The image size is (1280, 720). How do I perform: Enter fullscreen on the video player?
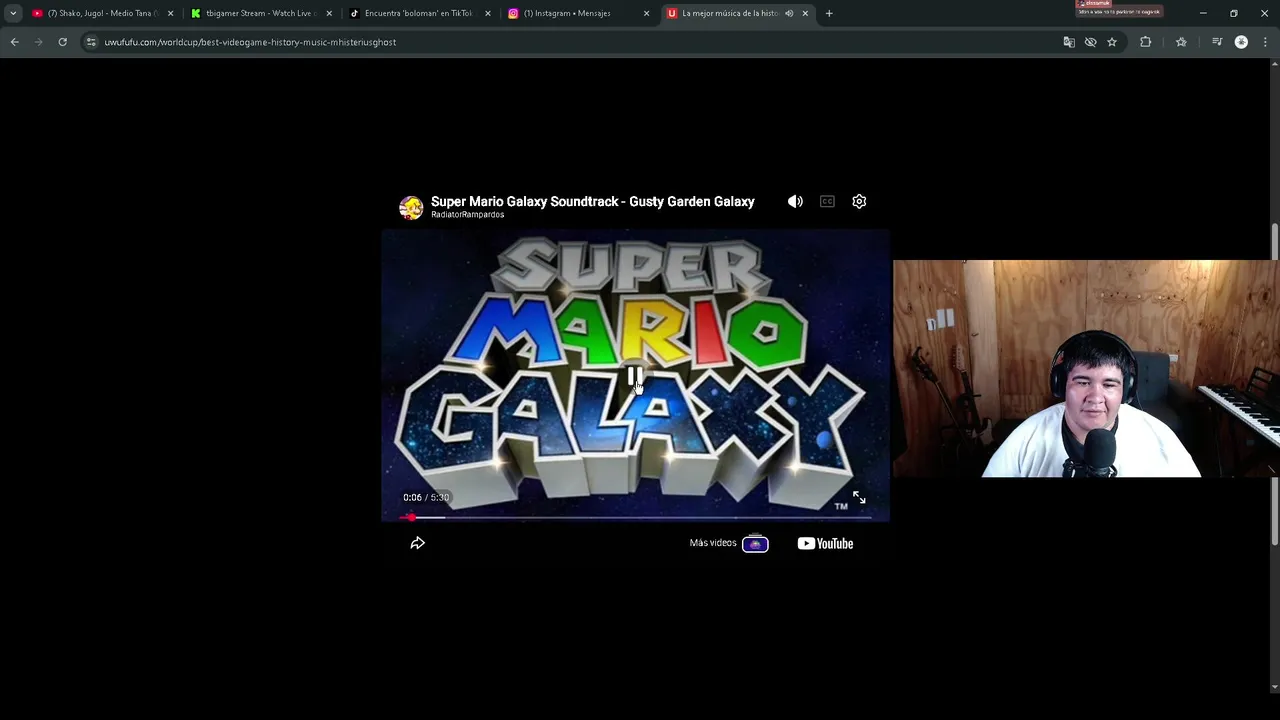[859, 497]
